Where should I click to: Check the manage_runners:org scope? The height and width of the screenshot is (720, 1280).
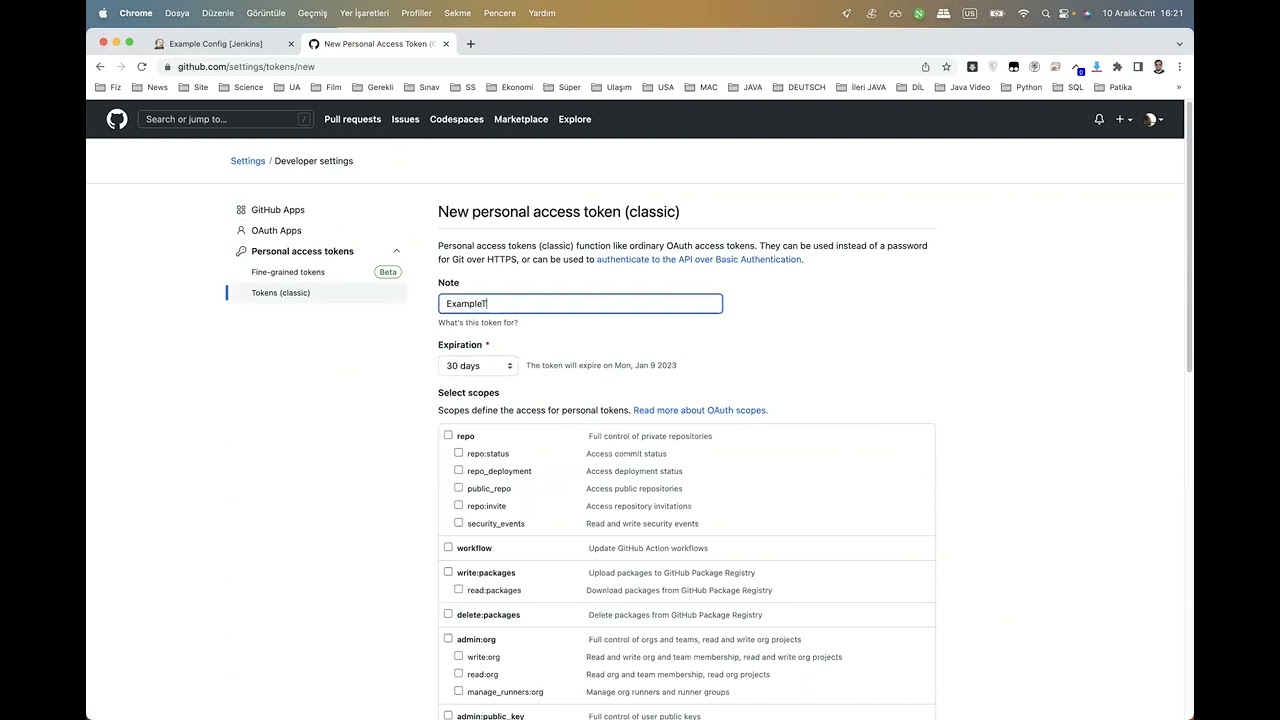(459, 691)
